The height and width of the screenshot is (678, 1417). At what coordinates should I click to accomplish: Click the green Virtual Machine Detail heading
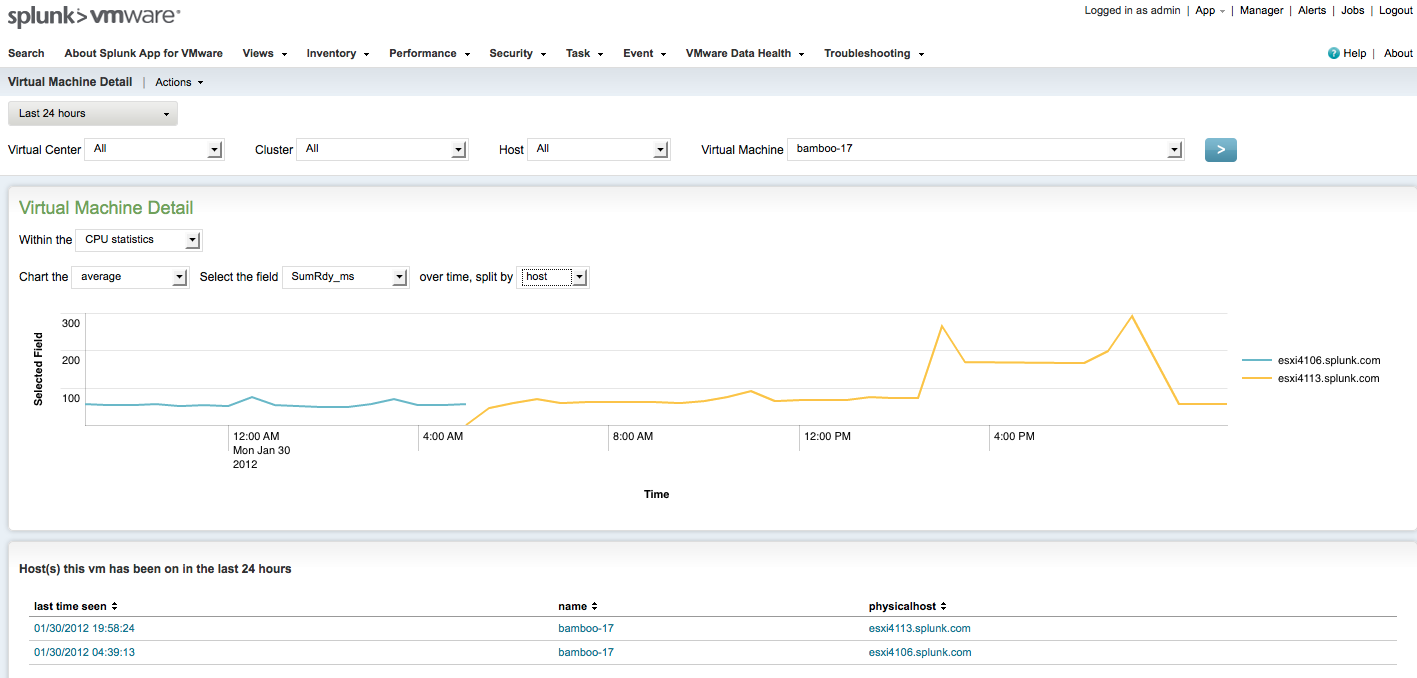tap(106, 208)
